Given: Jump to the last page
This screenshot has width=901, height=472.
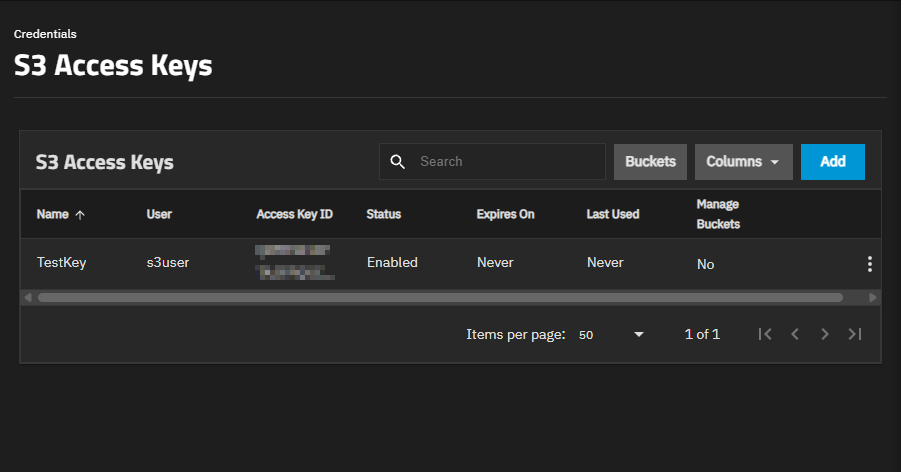Looking at the screenshot, I should pyautogui.click(x=855, y=334).
